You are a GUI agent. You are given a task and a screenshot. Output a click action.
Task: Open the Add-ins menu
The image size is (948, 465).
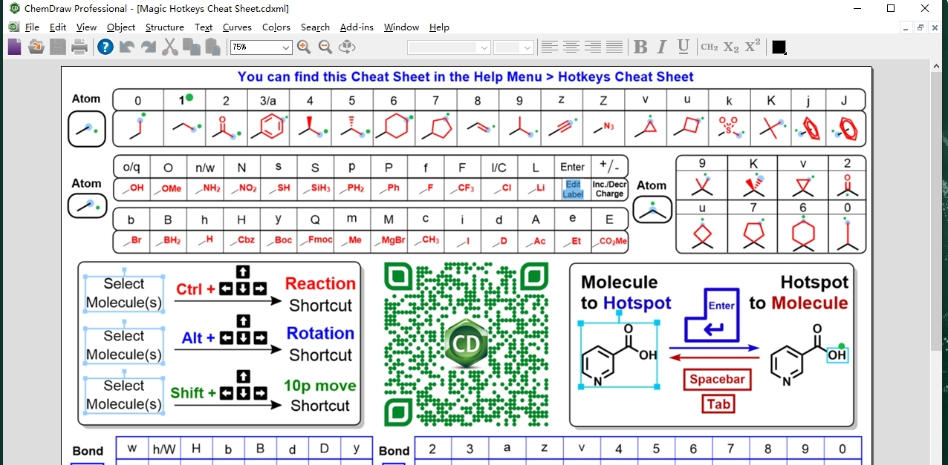coord(357,27)
